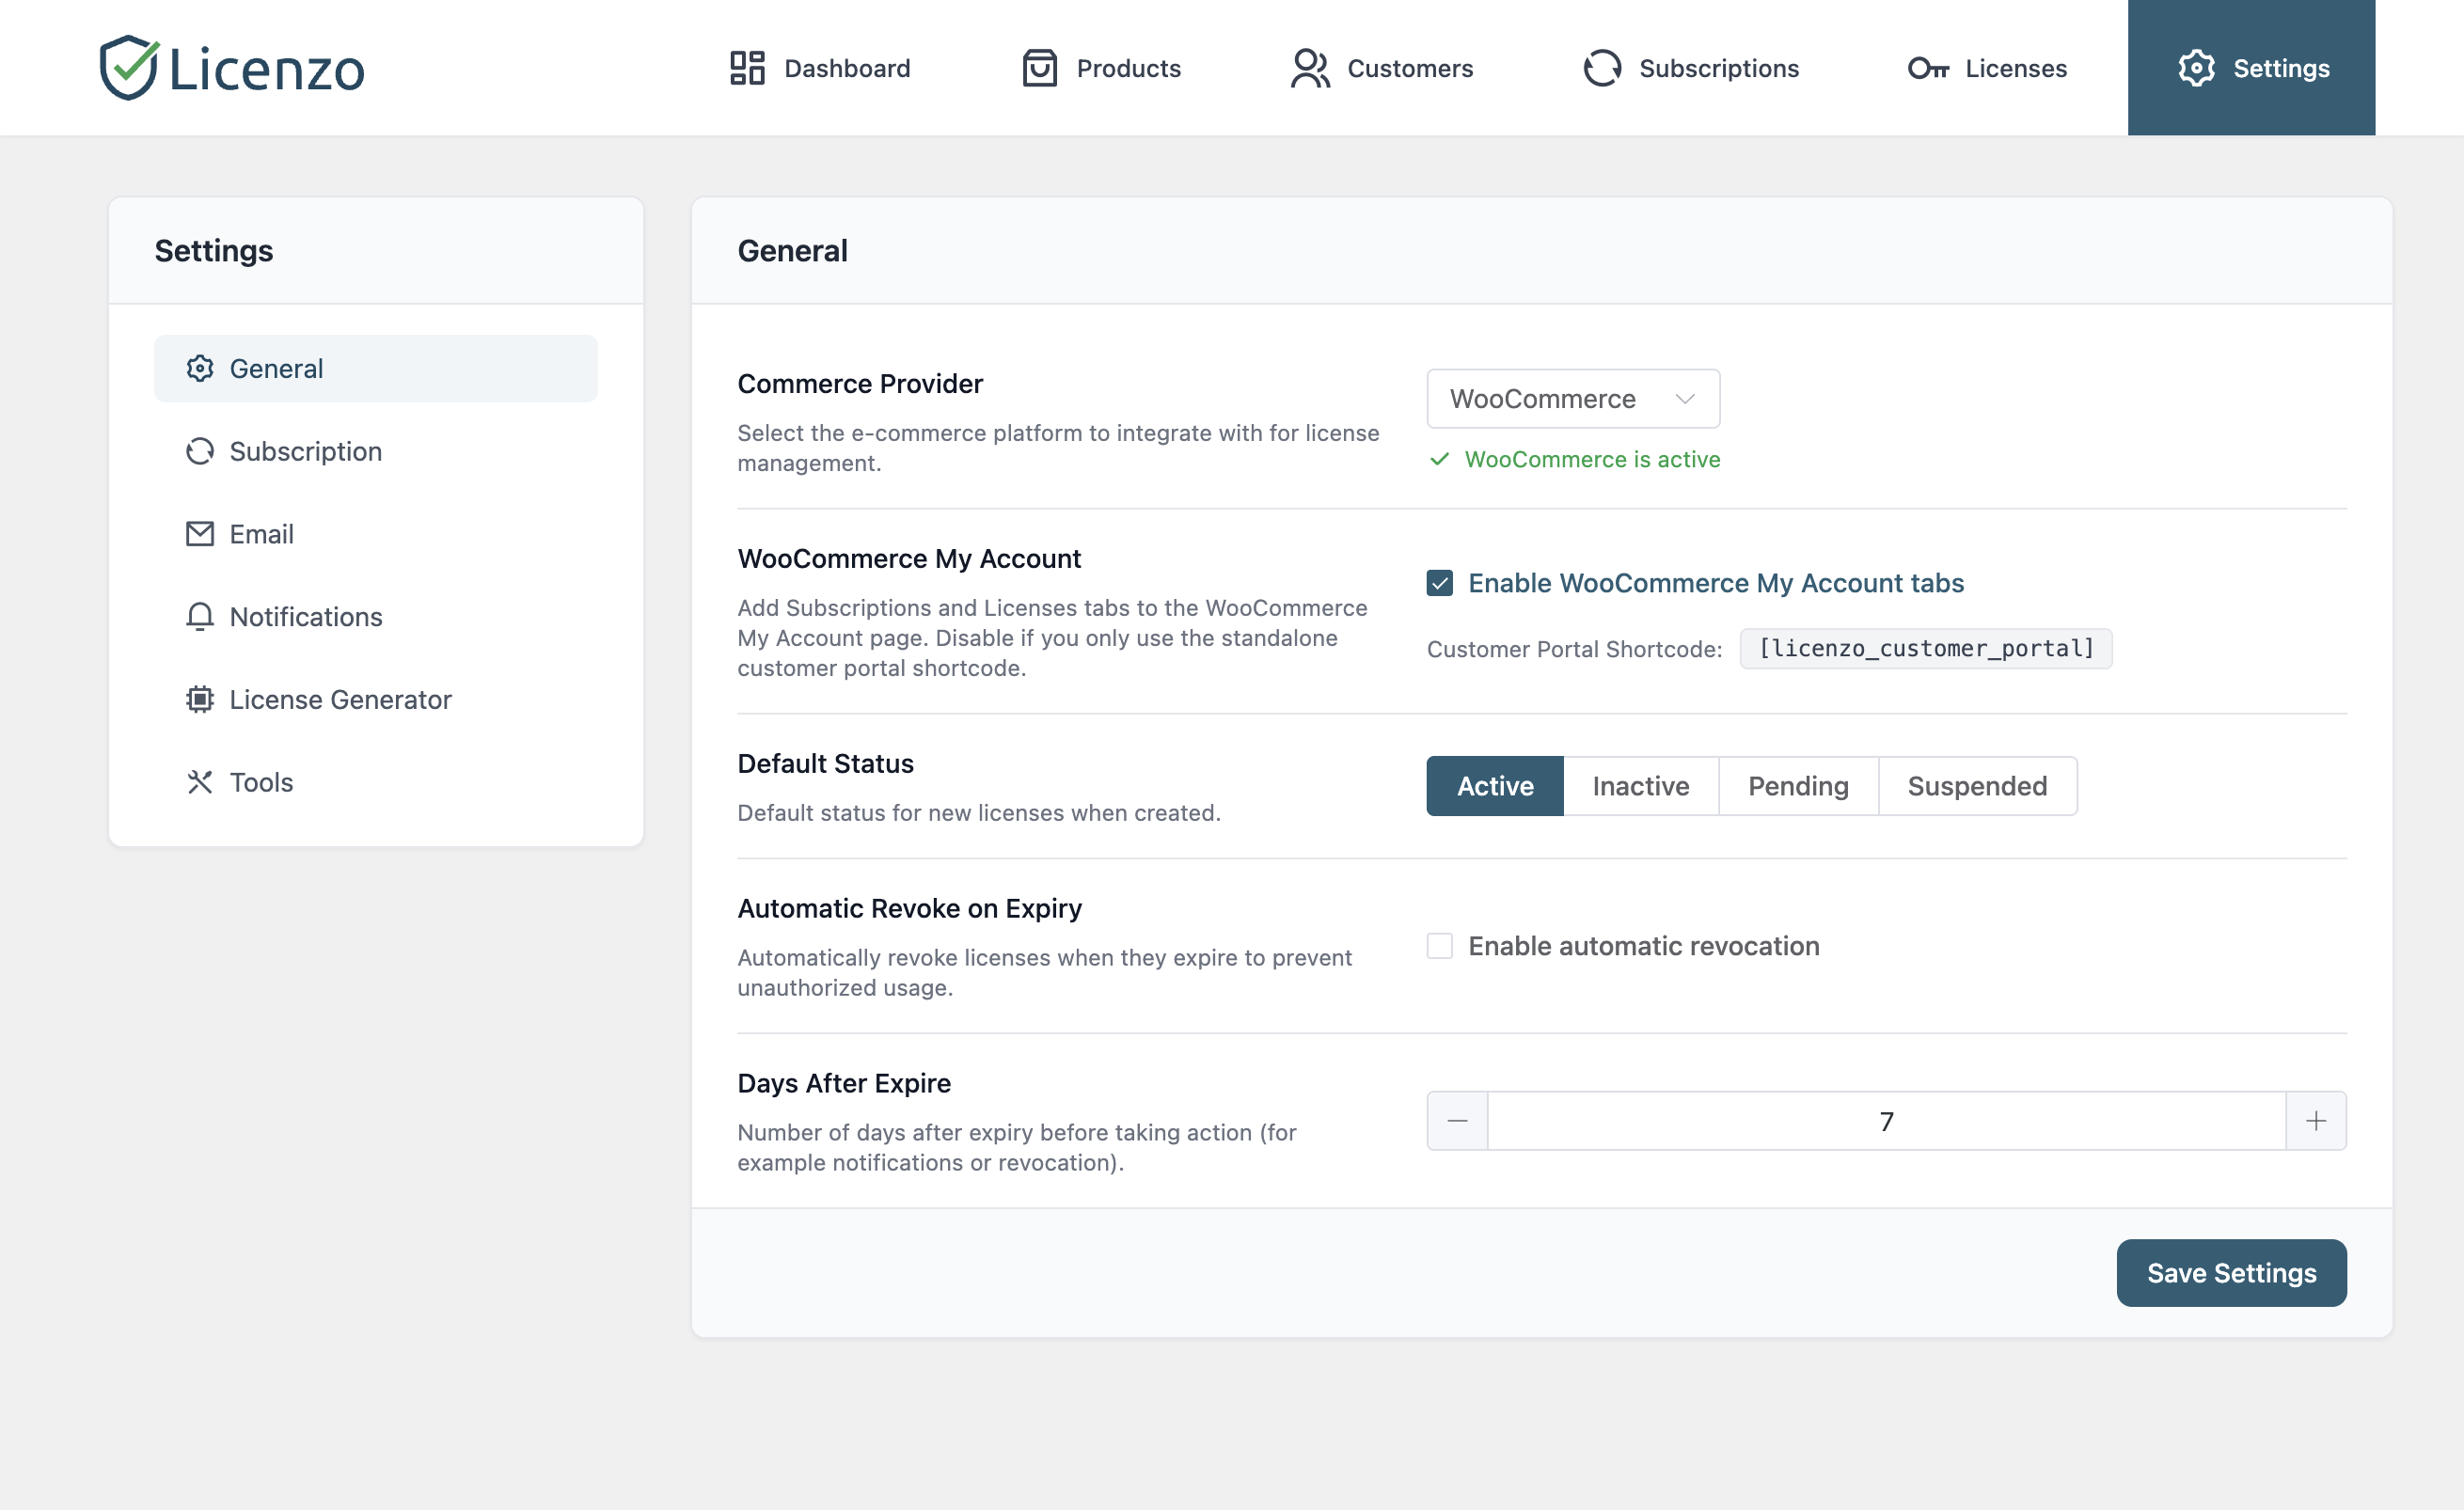Disable WooCommerce My Account tabs

click(x=1440, y=583)
